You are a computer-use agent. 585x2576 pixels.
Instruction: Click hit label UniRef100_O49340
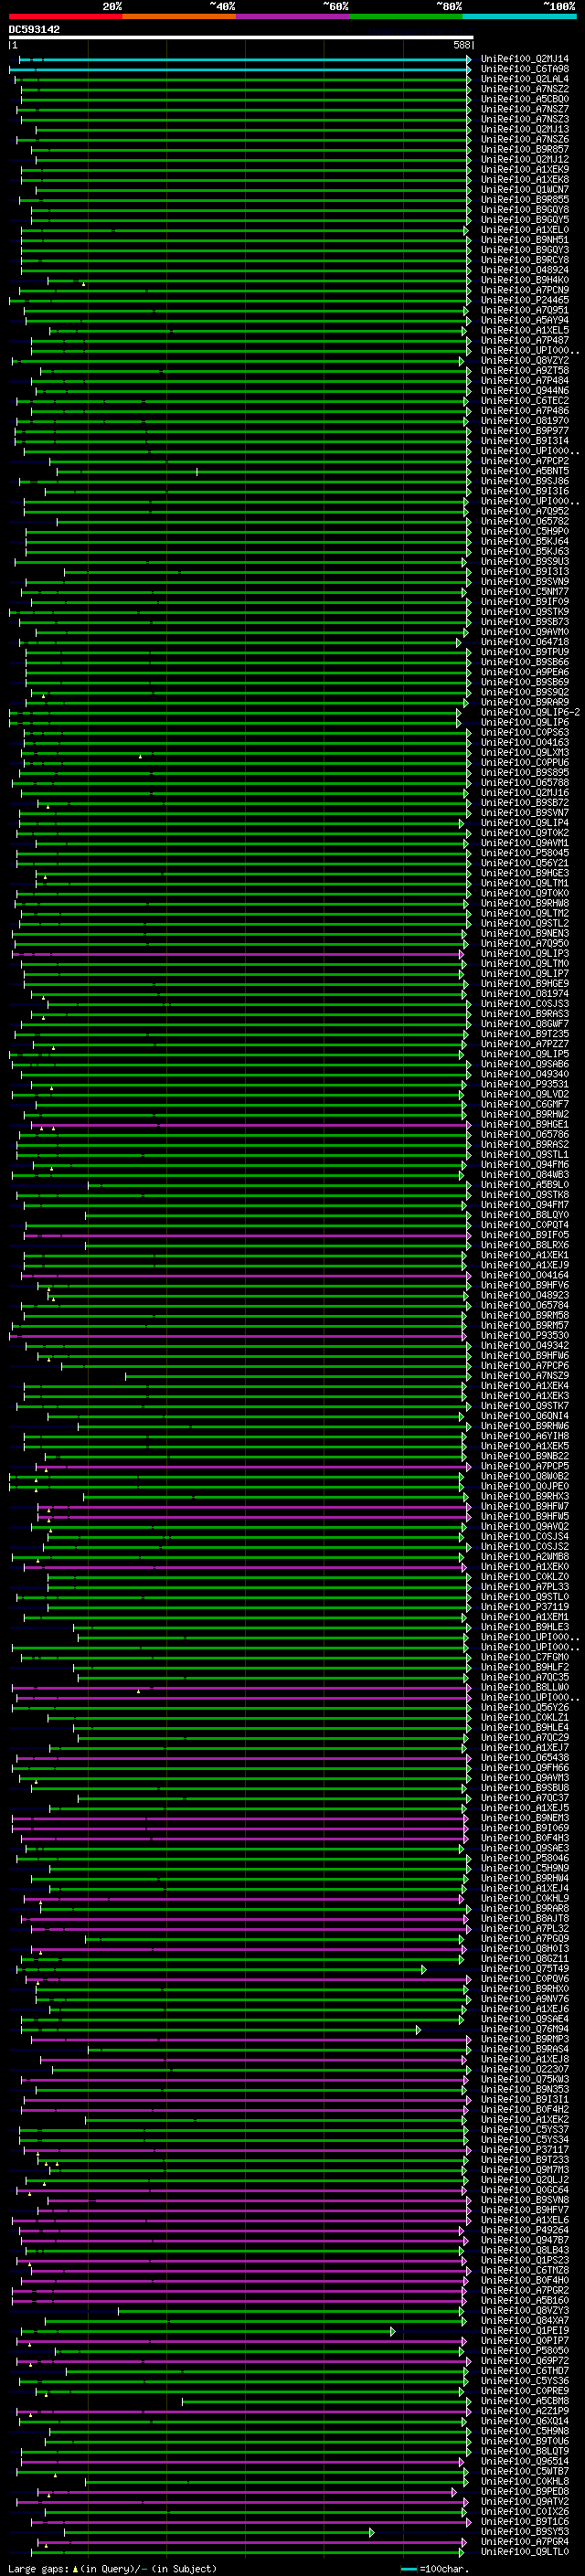point(525,1074)
